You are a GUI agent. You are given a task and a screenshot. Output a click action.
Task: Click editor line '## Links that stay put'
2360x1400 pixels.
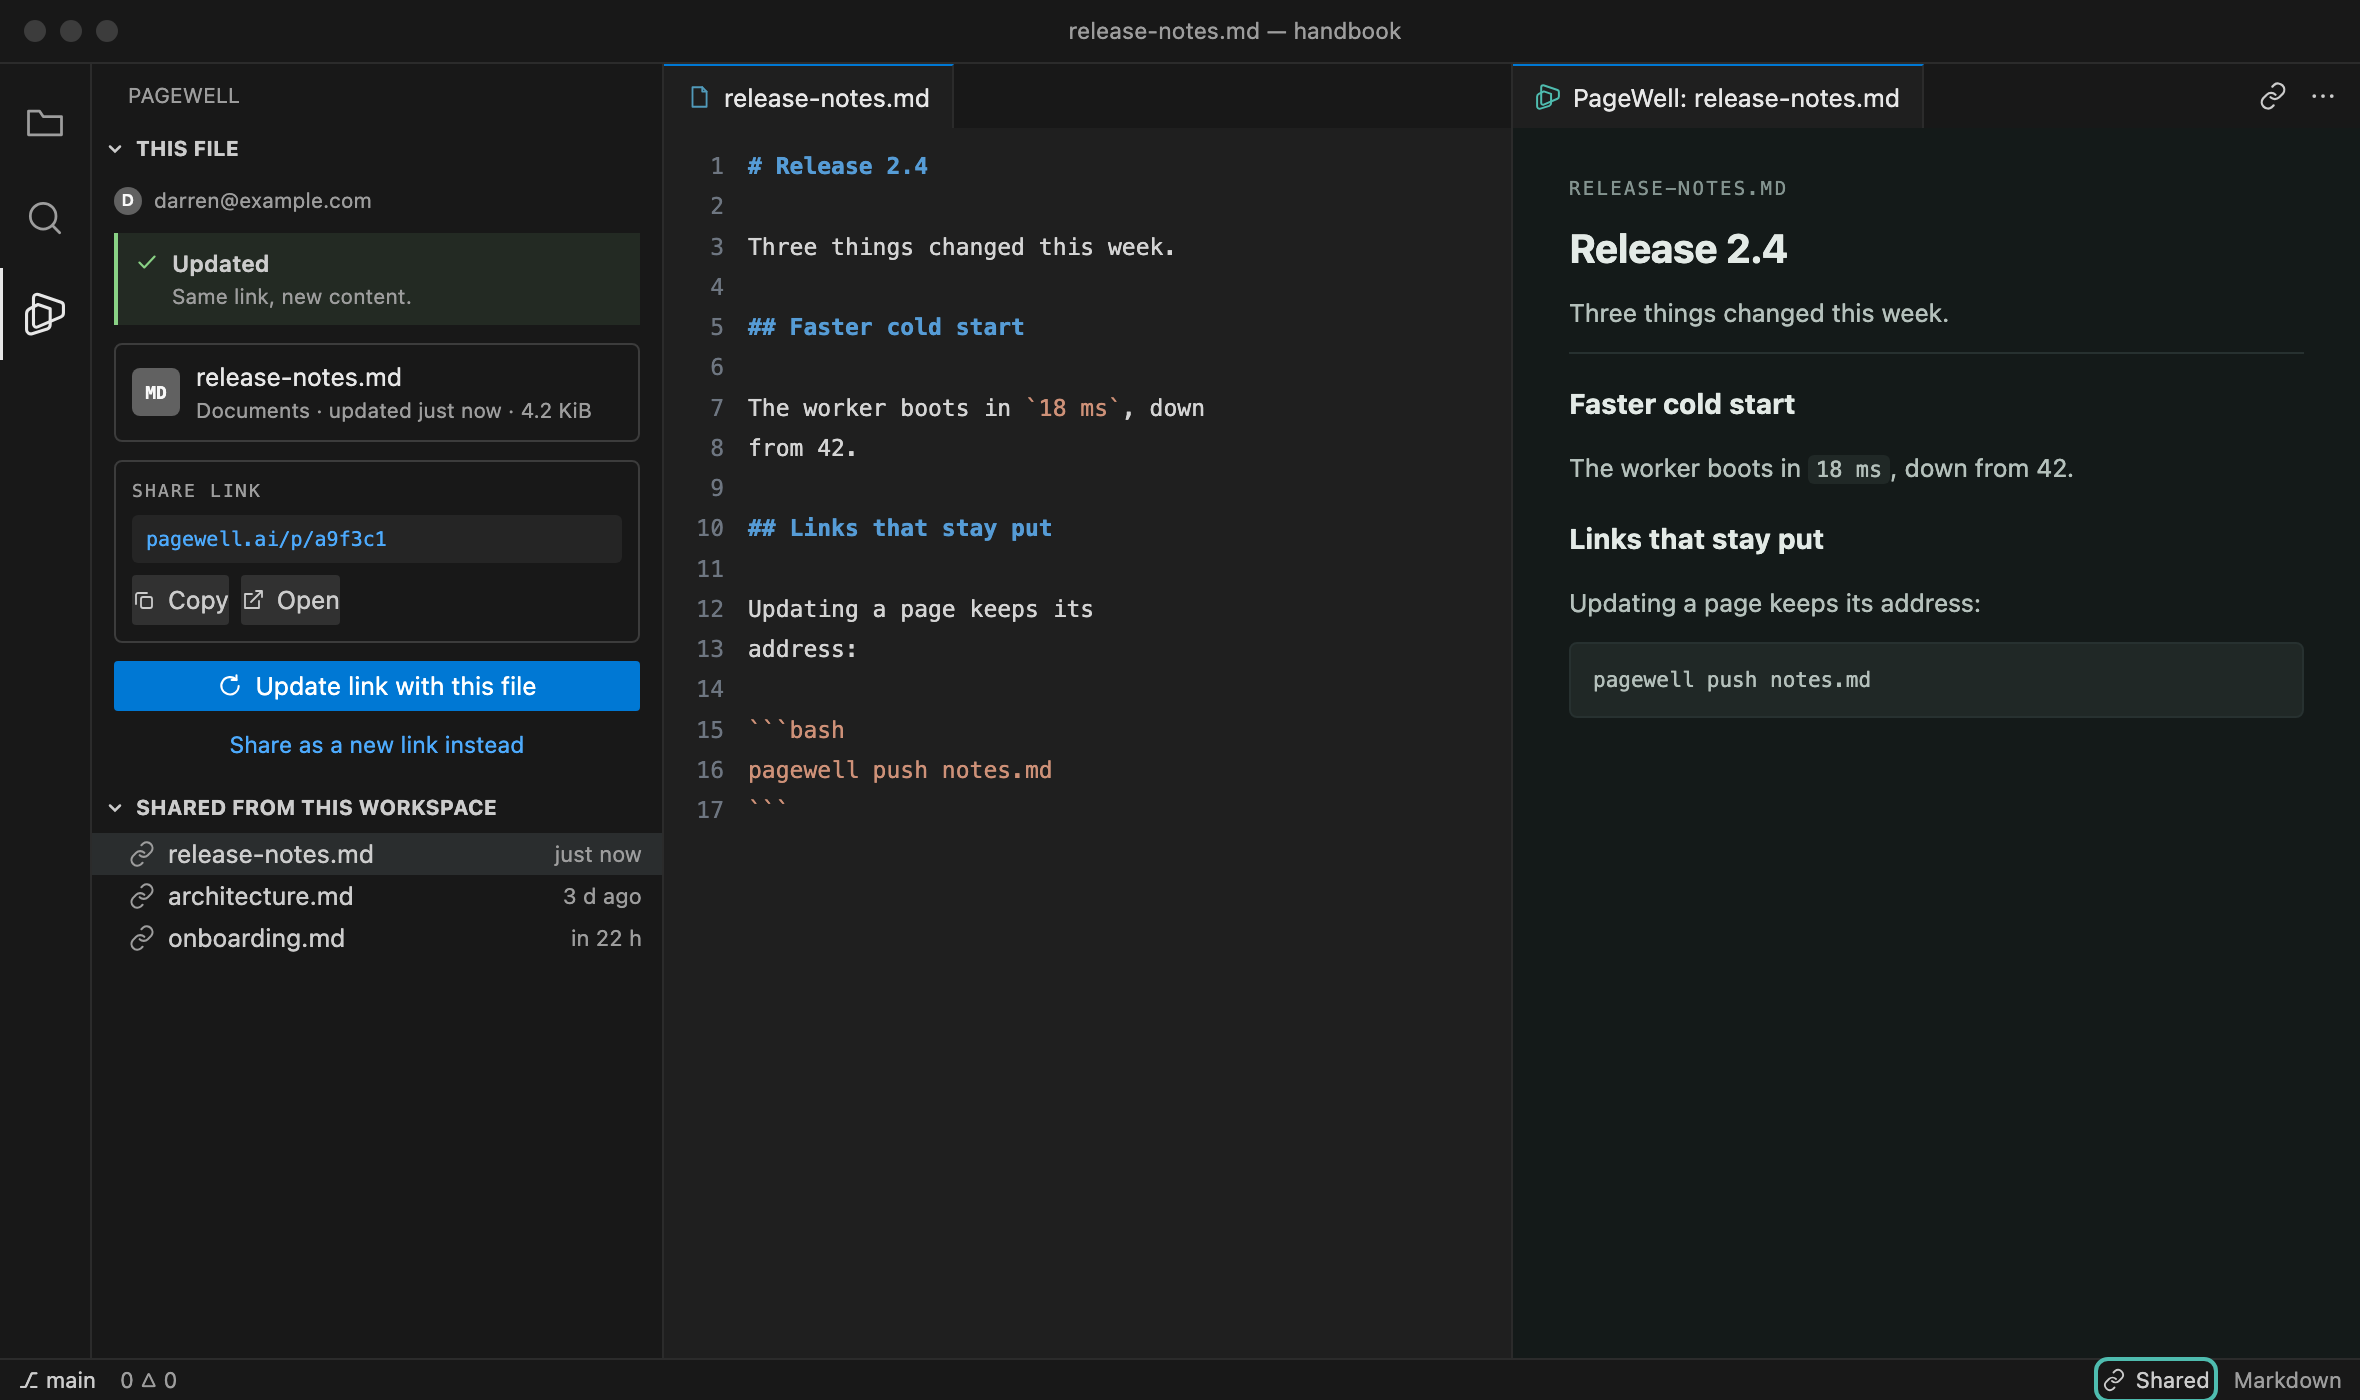pos(900,528)
